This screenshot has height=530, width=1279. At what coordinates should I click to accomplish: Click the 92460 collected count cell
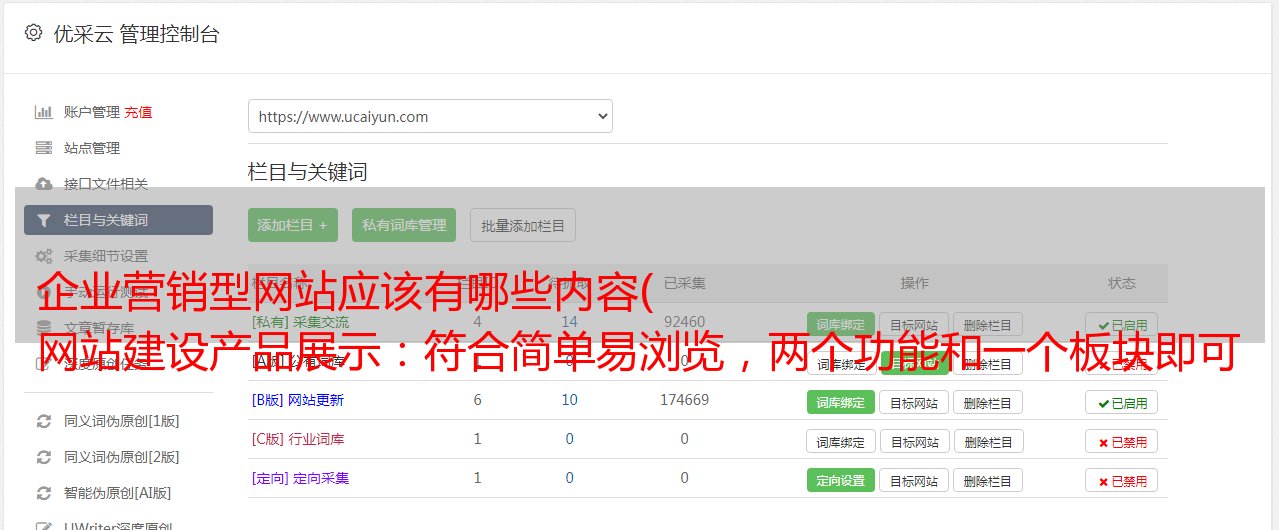(x=685, y=322)
